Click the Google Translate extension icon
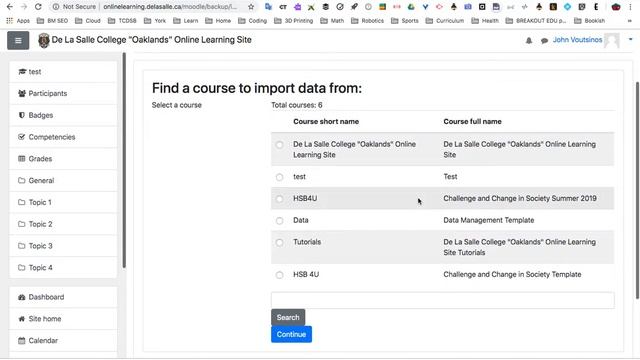Viewport: 640px width, 360px height. pos(268,7)
